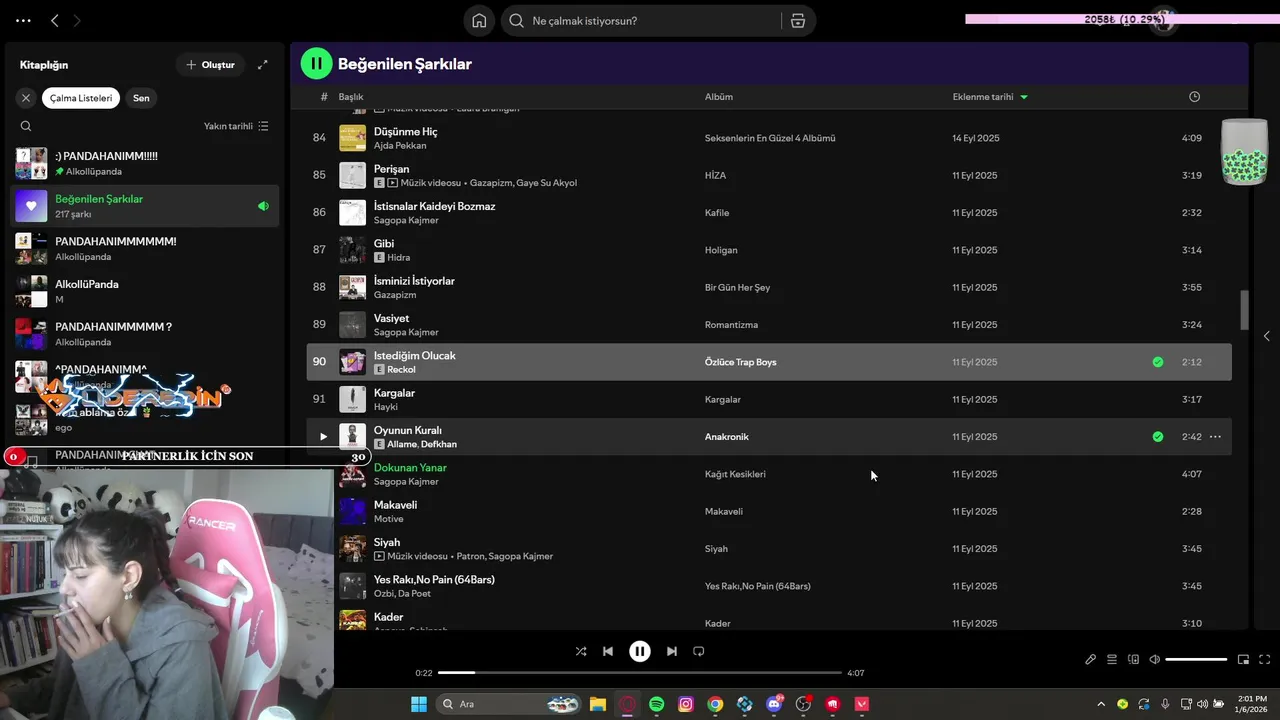
Task: Play the Oyunun Kuralı row play arrow
Action: (x=323, y=437)
